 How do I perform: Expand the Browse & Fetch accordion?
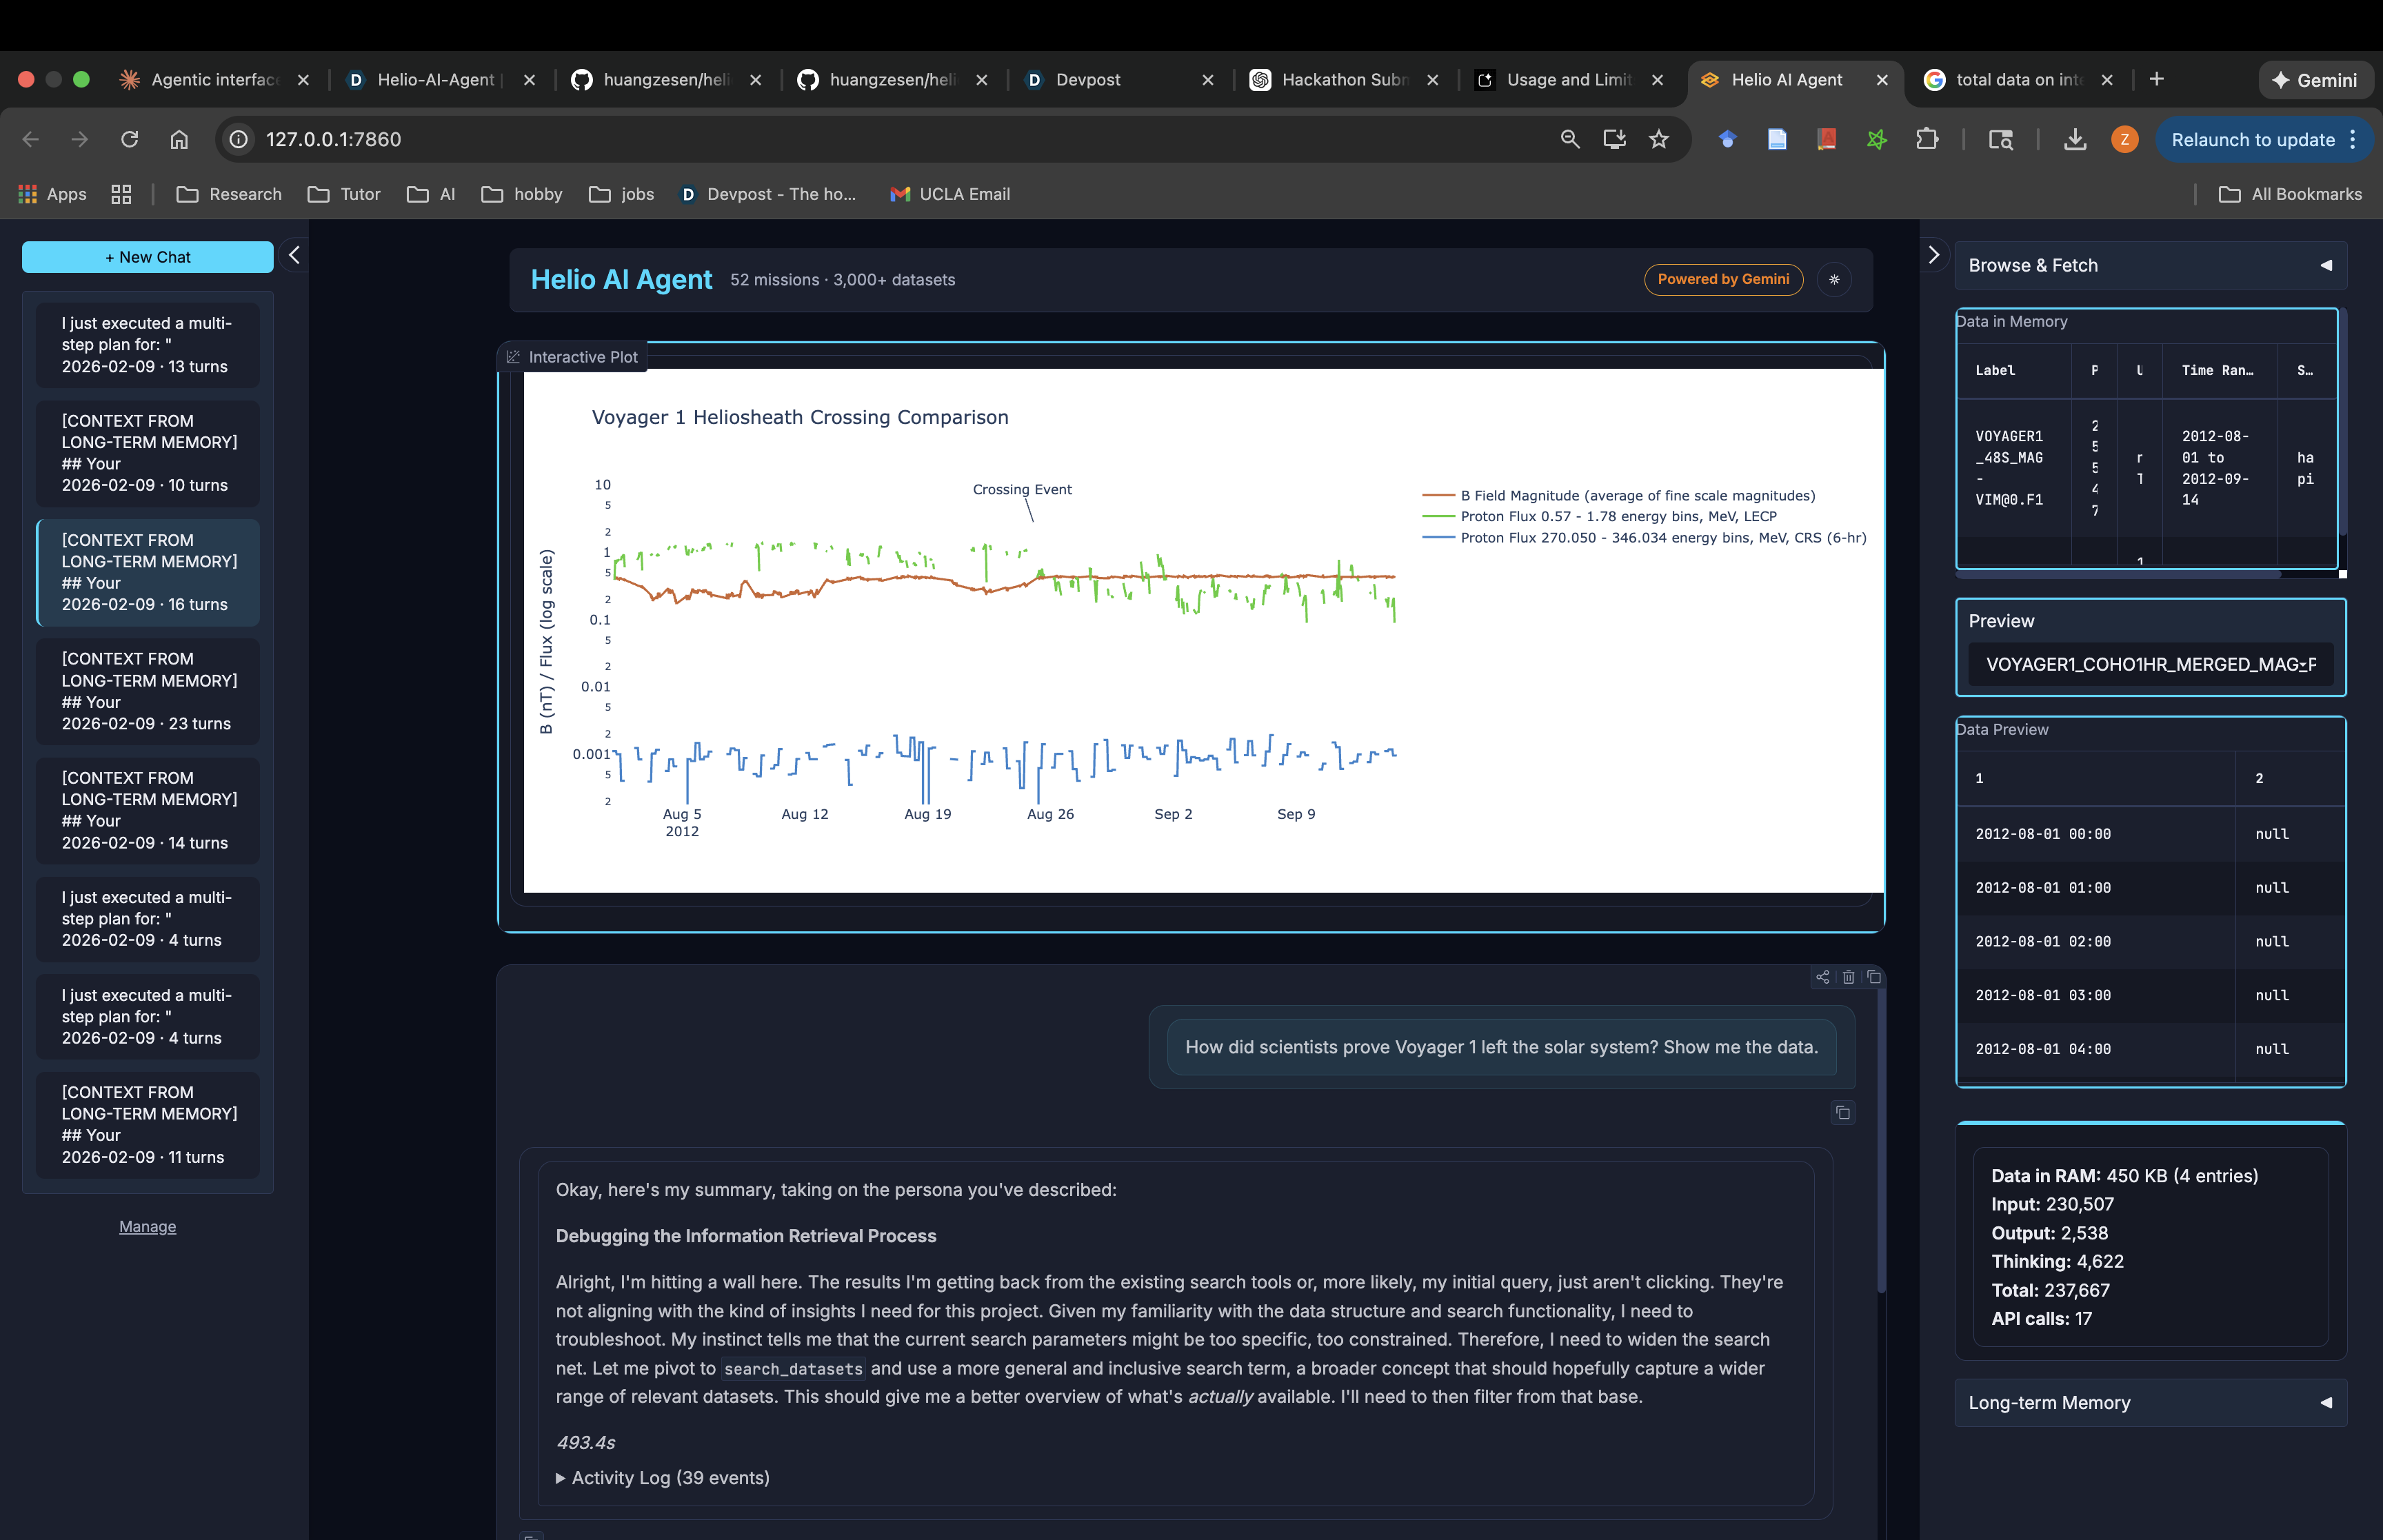coord(2150,266)
